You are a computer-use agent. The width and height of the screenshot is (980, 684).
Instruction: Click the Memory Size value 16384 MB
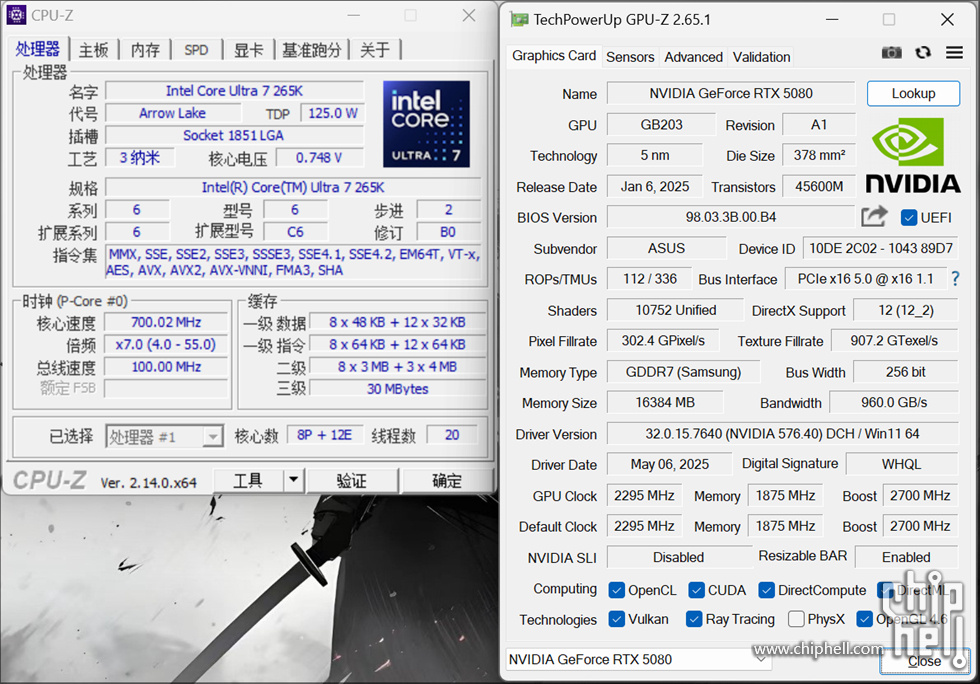pyautogui.click(x=665, y=402)
